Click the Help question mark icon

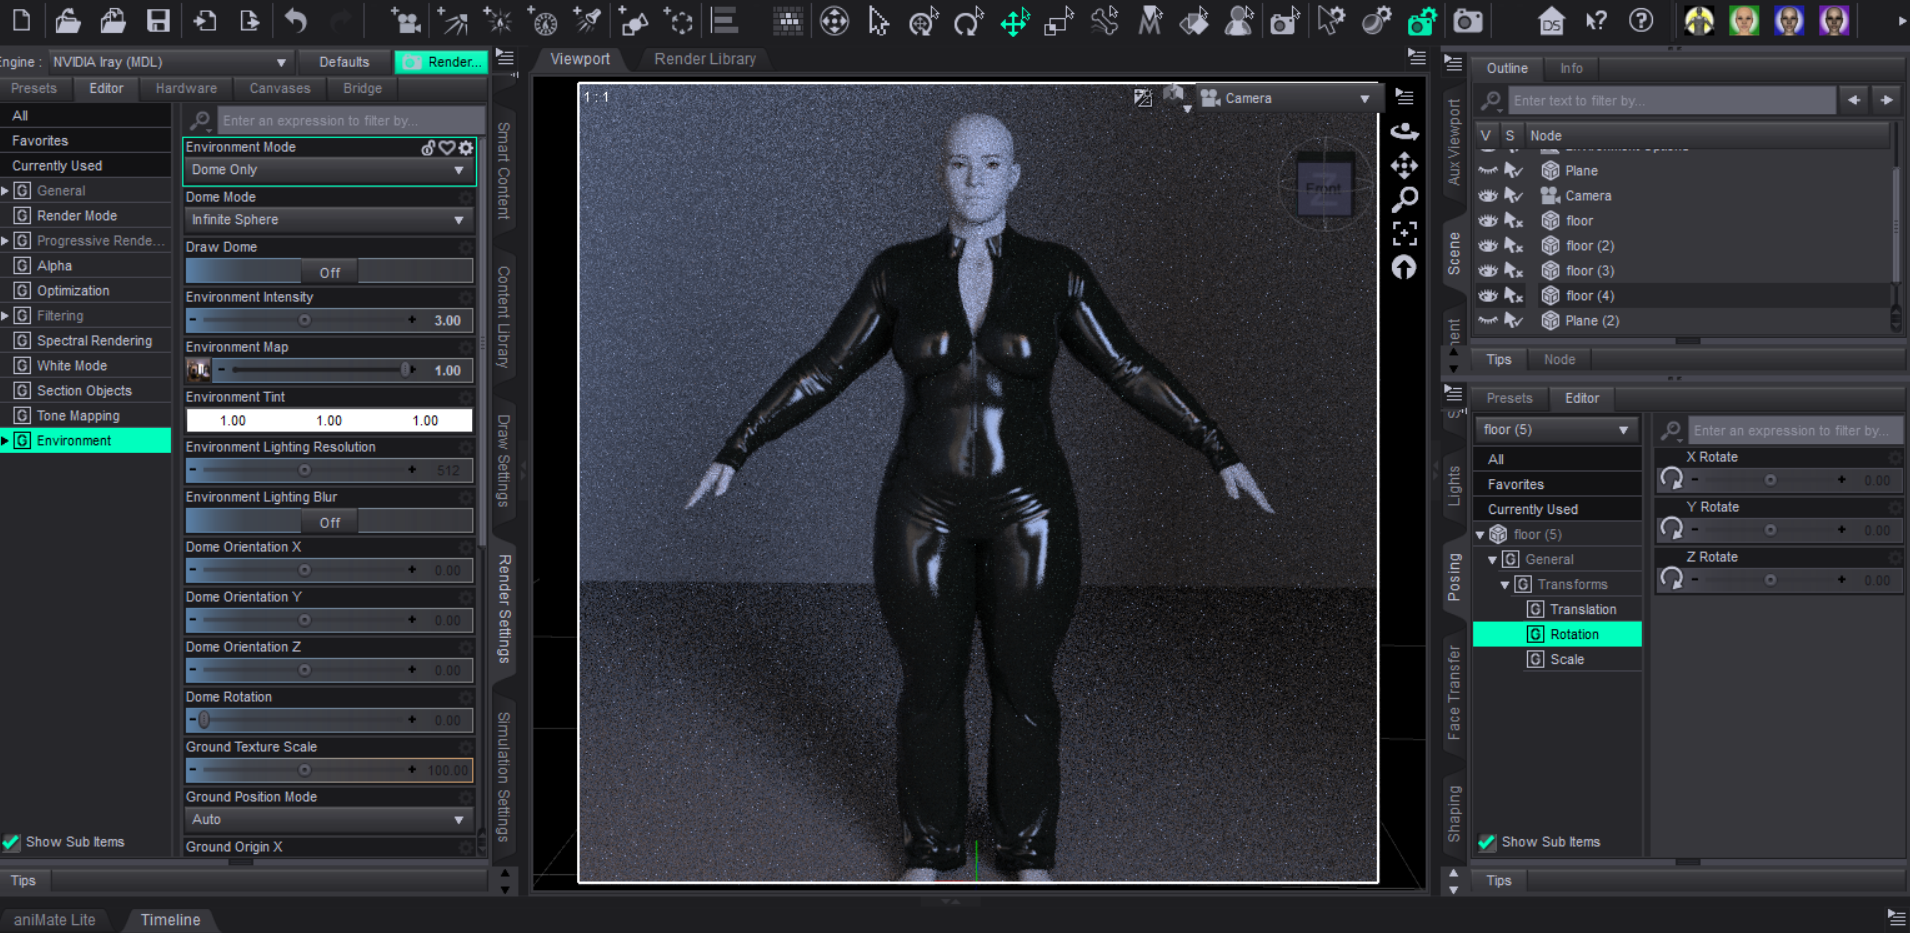(x=1641, y=20)
